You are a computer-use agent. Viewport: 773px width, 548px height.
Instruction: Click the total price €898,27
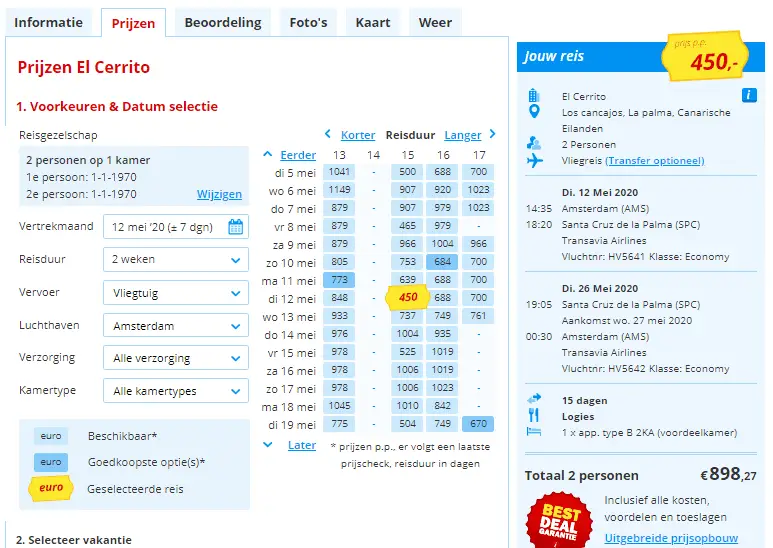(x=728, y=474)
